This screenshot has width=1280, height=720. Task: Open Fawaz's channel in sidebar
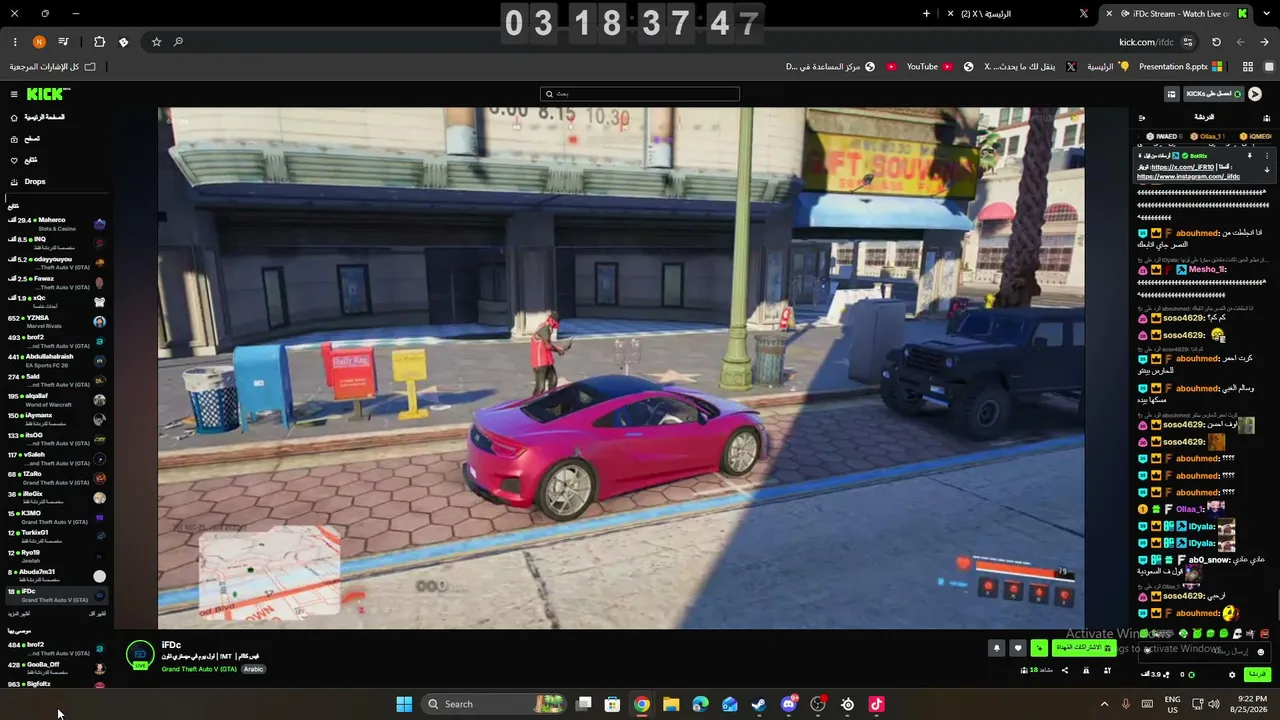tap(56, 282)
